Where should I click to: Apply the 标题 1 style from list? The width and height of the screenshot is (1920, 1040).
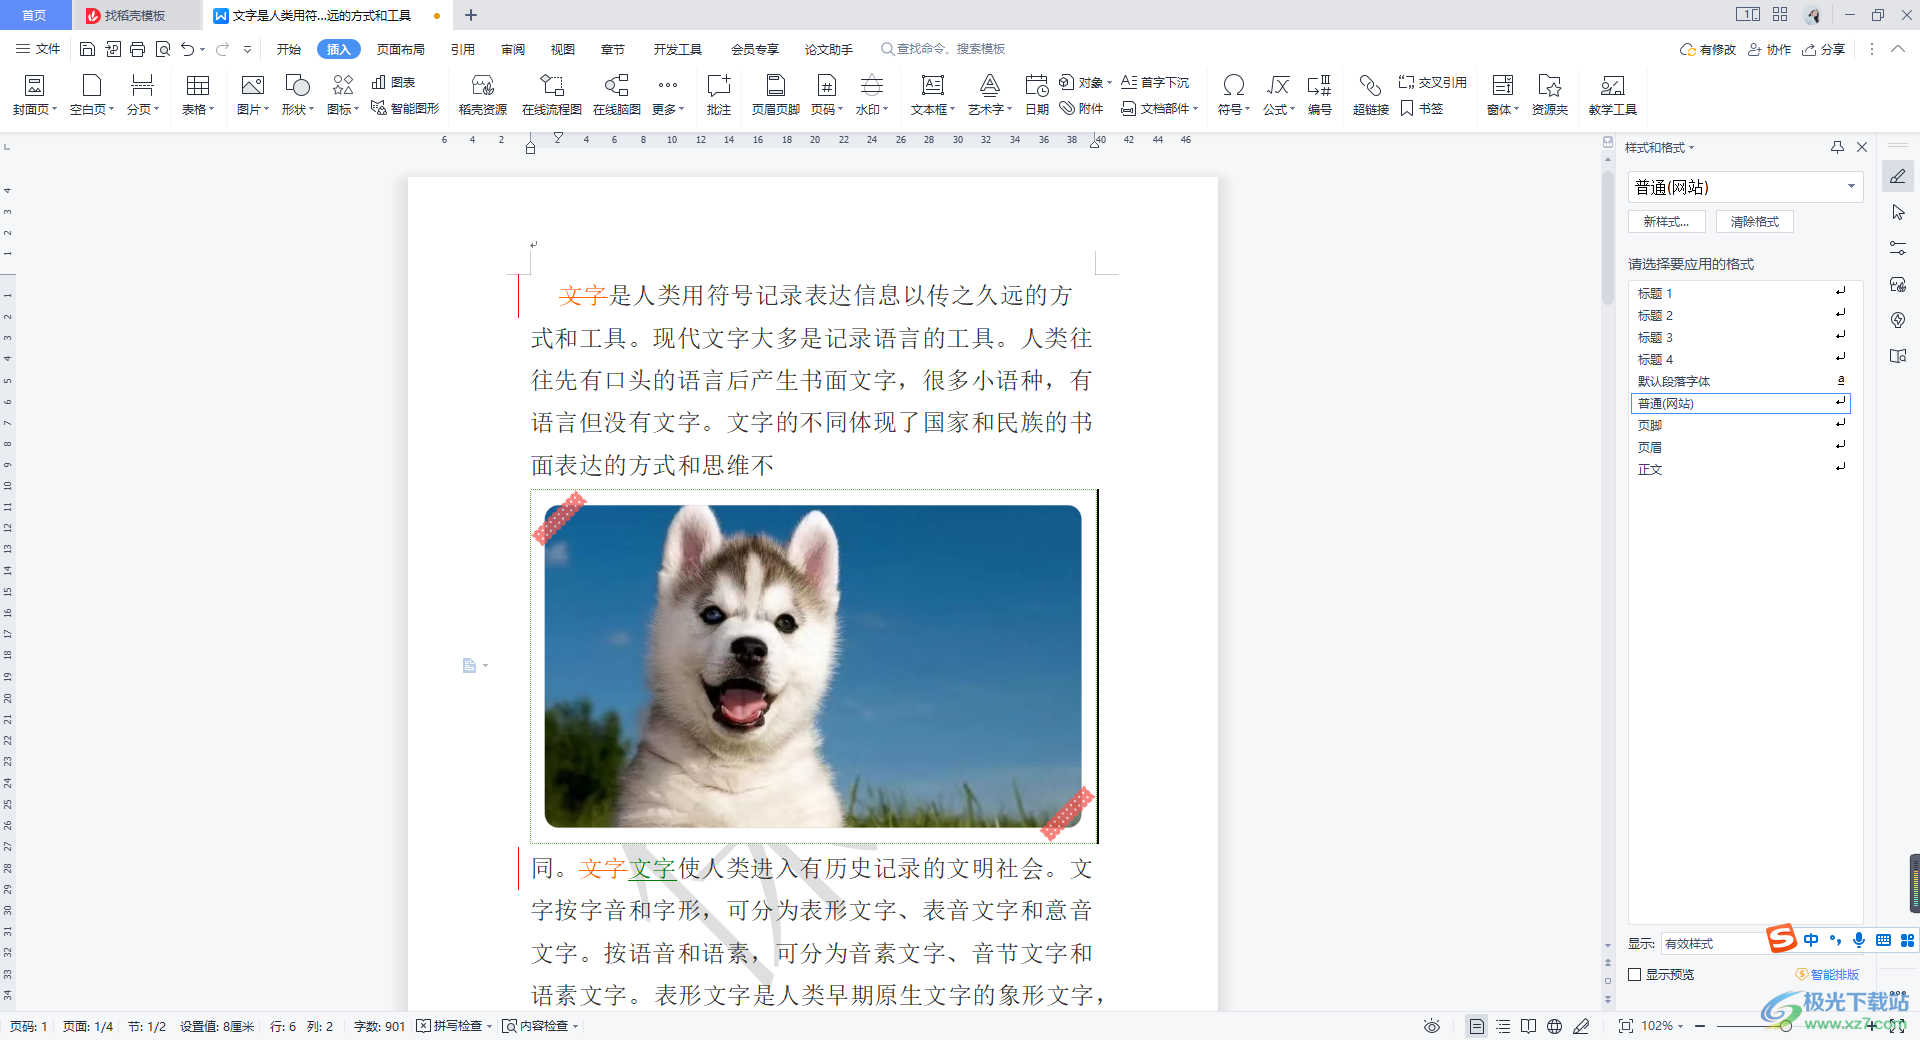tap(1740, 293)
